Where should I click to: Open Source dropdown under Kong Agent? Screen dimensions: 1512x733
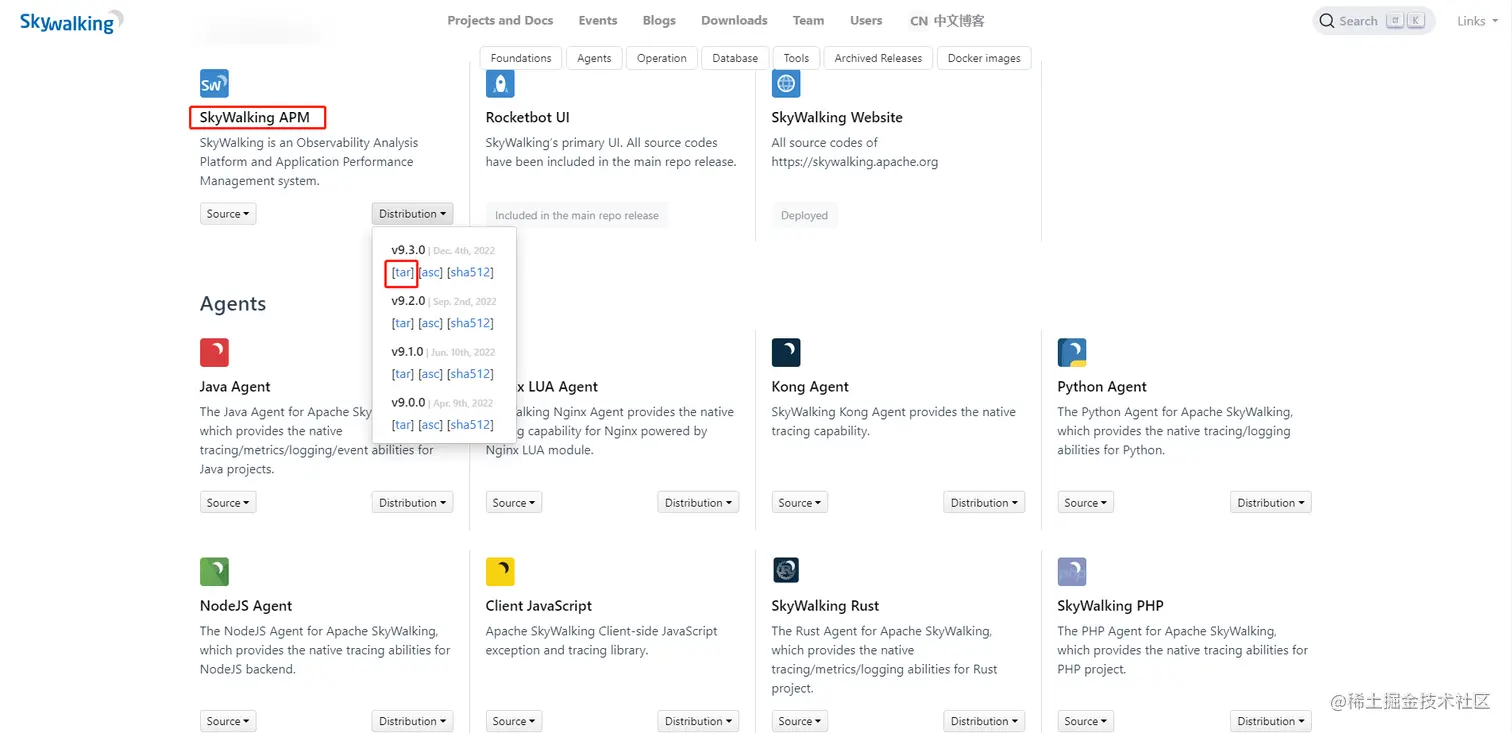pyautogui.click(x=800, y=503)
